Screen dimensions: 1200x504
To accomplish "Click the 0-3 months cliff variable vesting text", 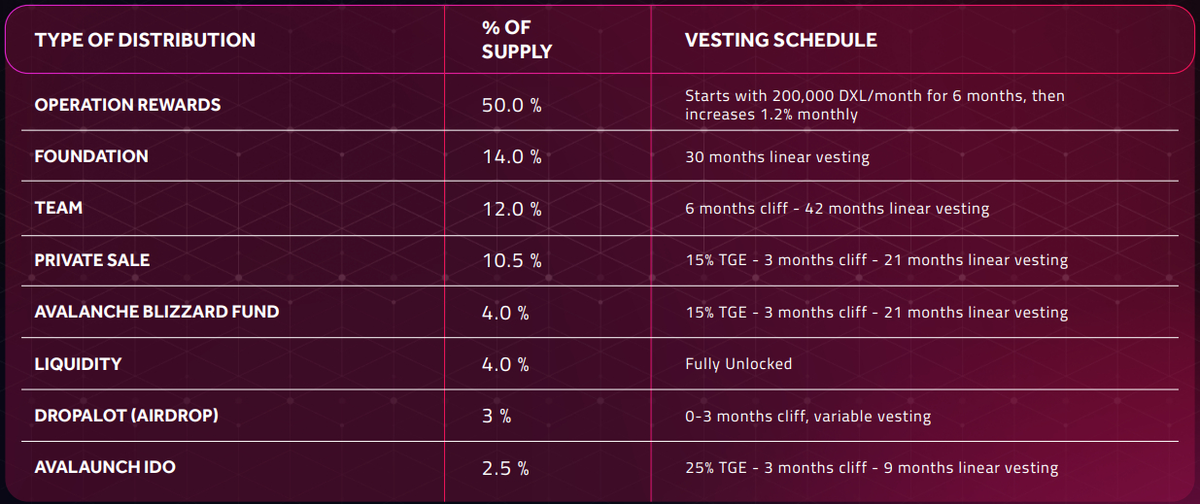I will 808,416.
